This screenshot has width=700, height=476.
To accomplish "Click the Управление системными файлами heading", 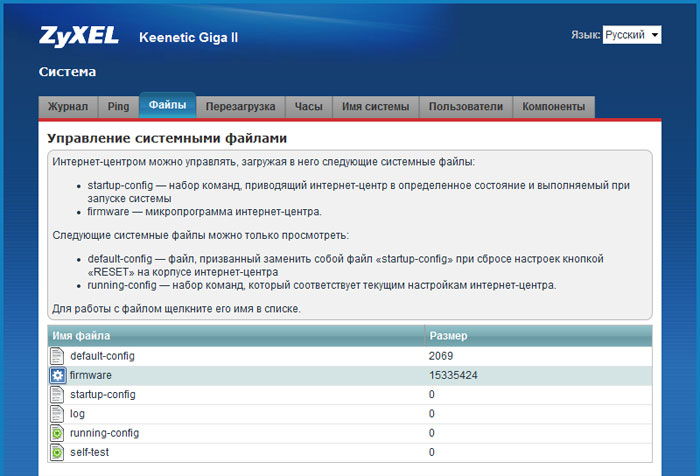I will tap(167, 138).
